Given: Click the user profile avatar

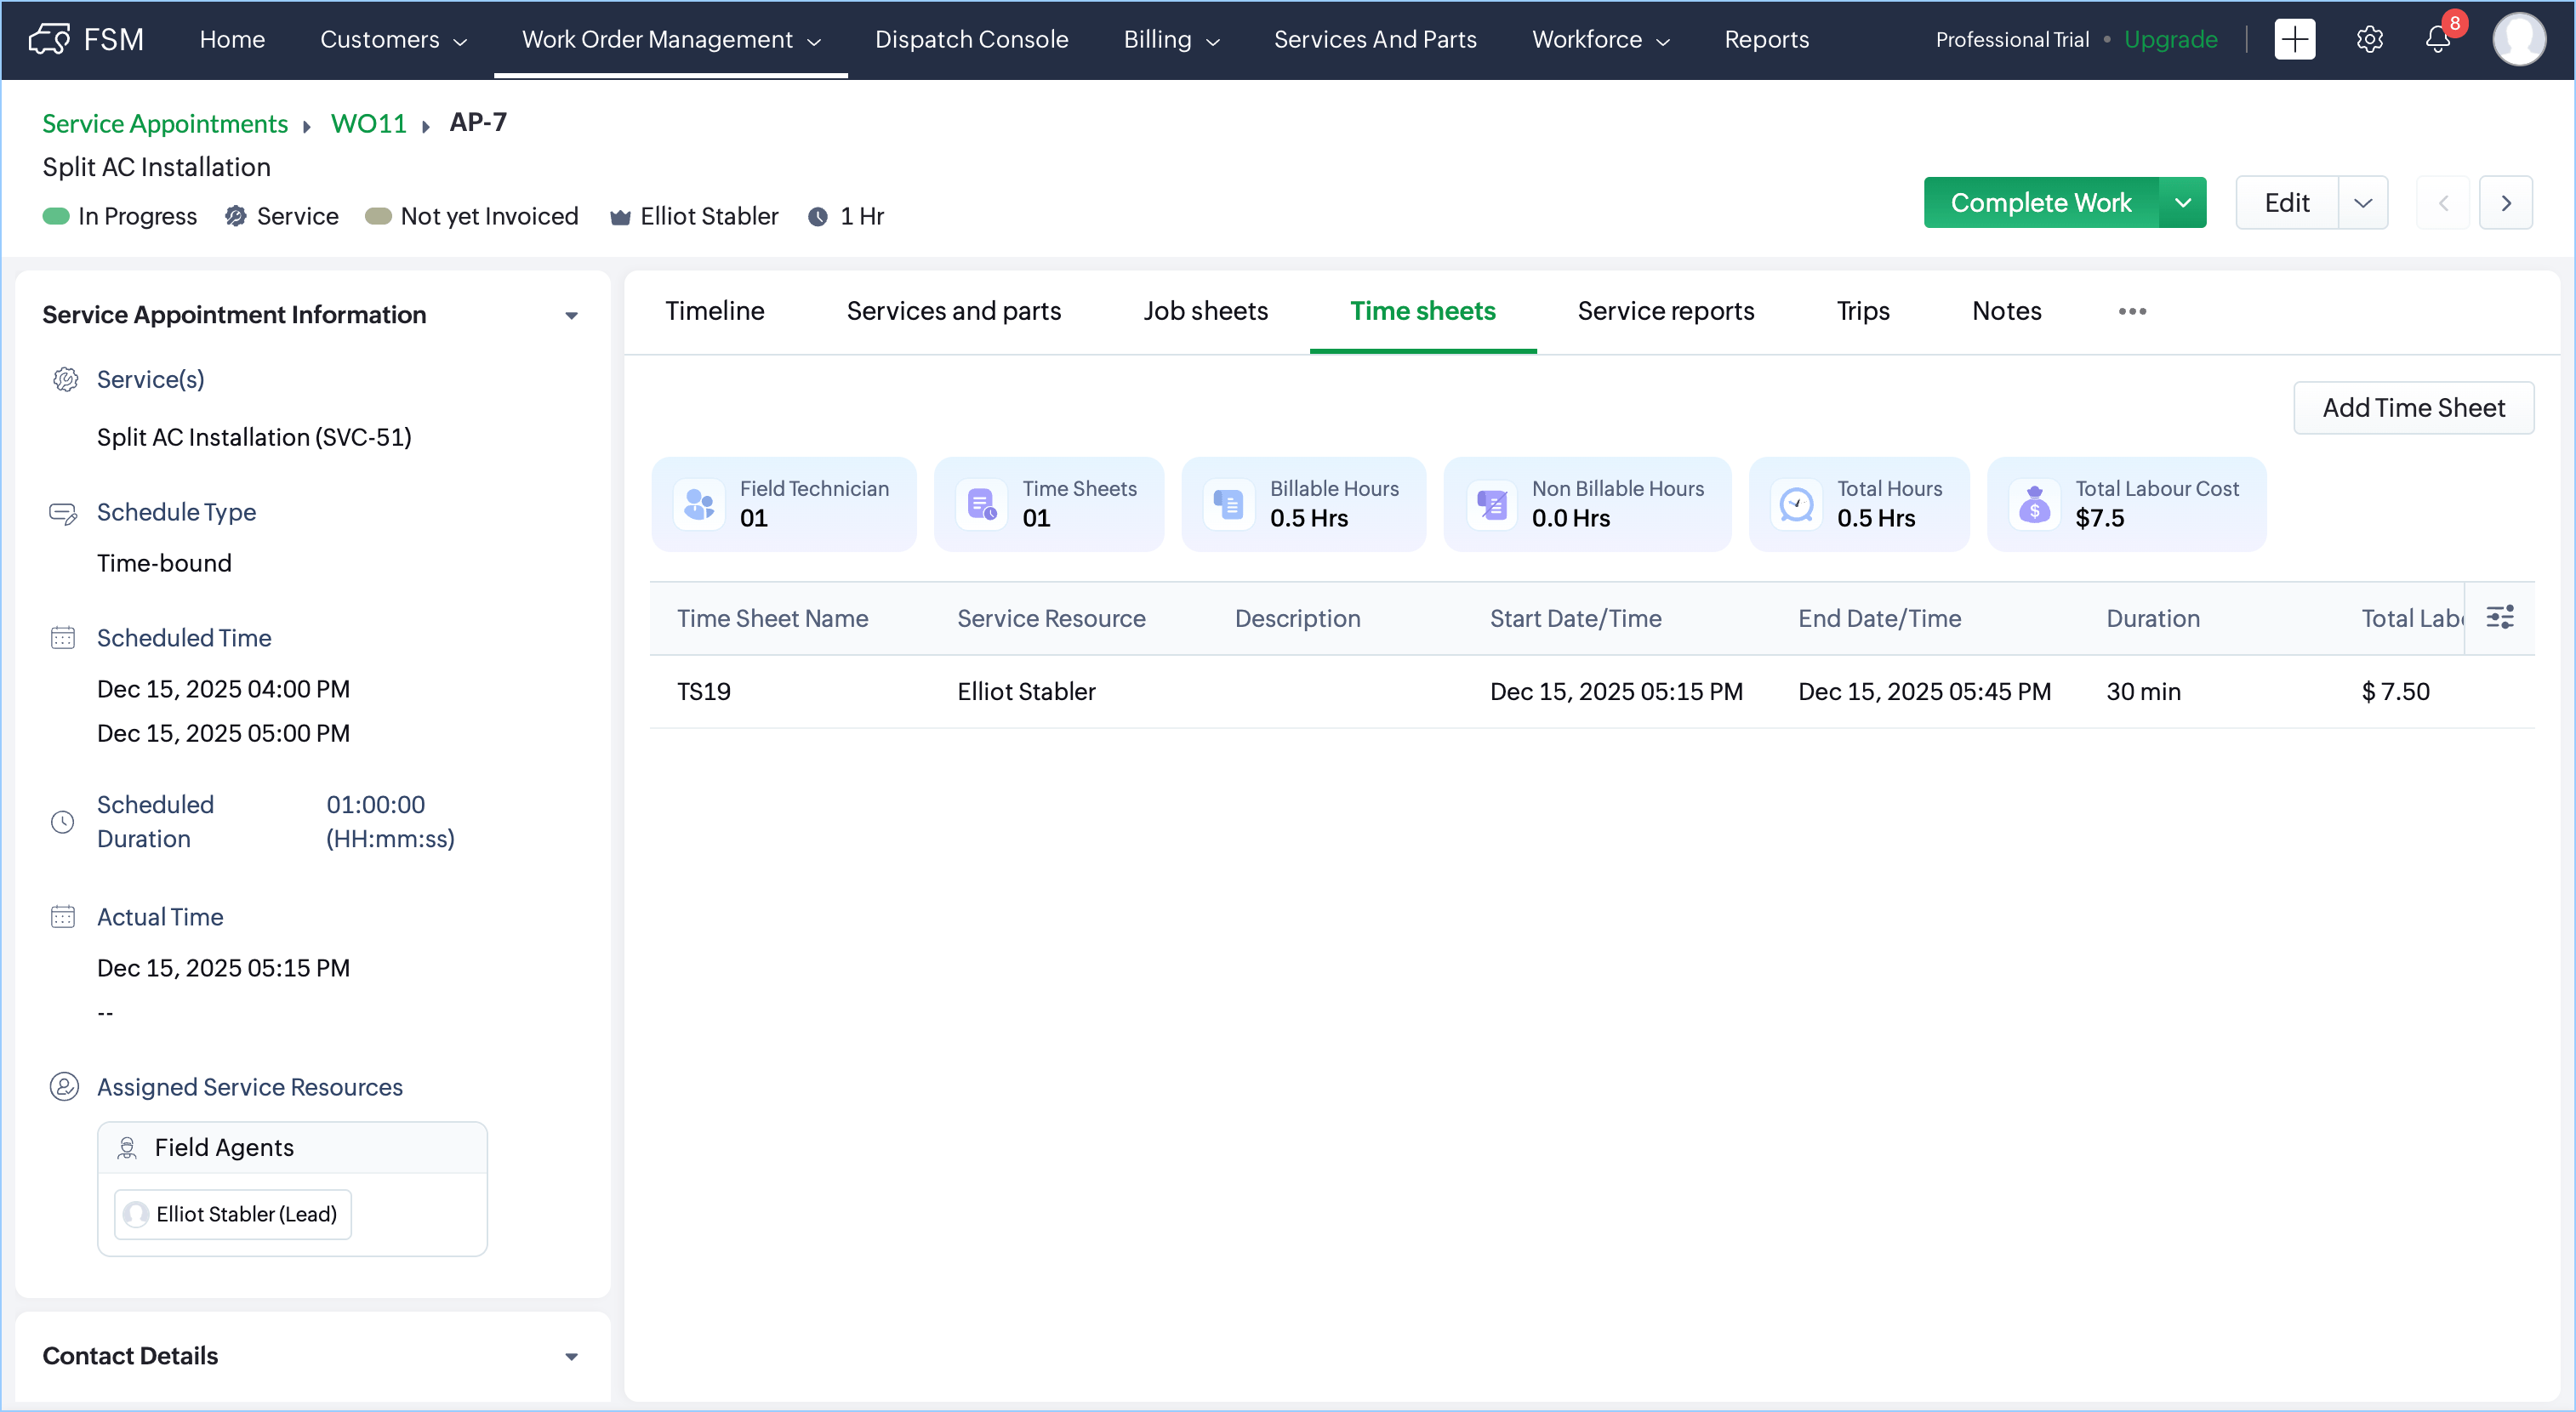Looking at the screenshot, I should click(2518, 39).
